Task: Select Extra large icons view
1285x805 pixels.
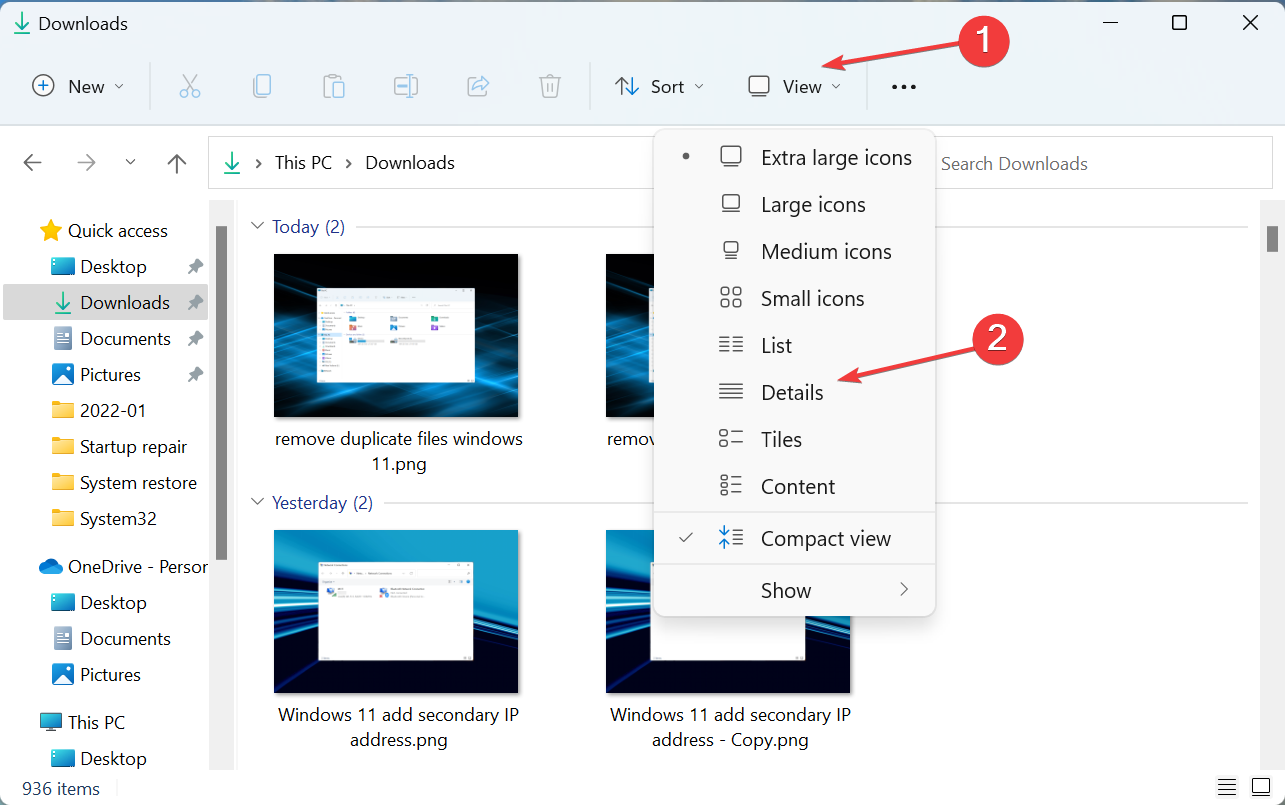Action: [x=794, y=157]
